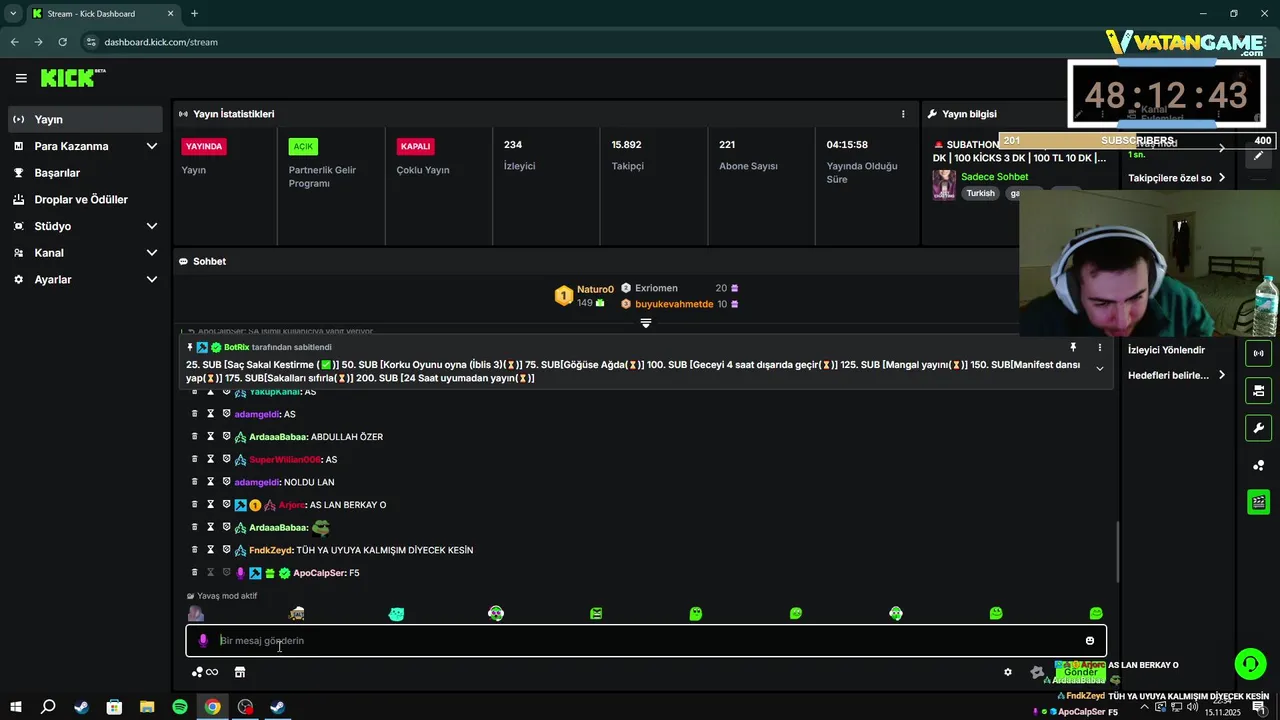This screenshot has width=1280, height=720.
Task: Open 'Hedefleri belirle...' option arrow
Action: click(x=1222, y=375)
